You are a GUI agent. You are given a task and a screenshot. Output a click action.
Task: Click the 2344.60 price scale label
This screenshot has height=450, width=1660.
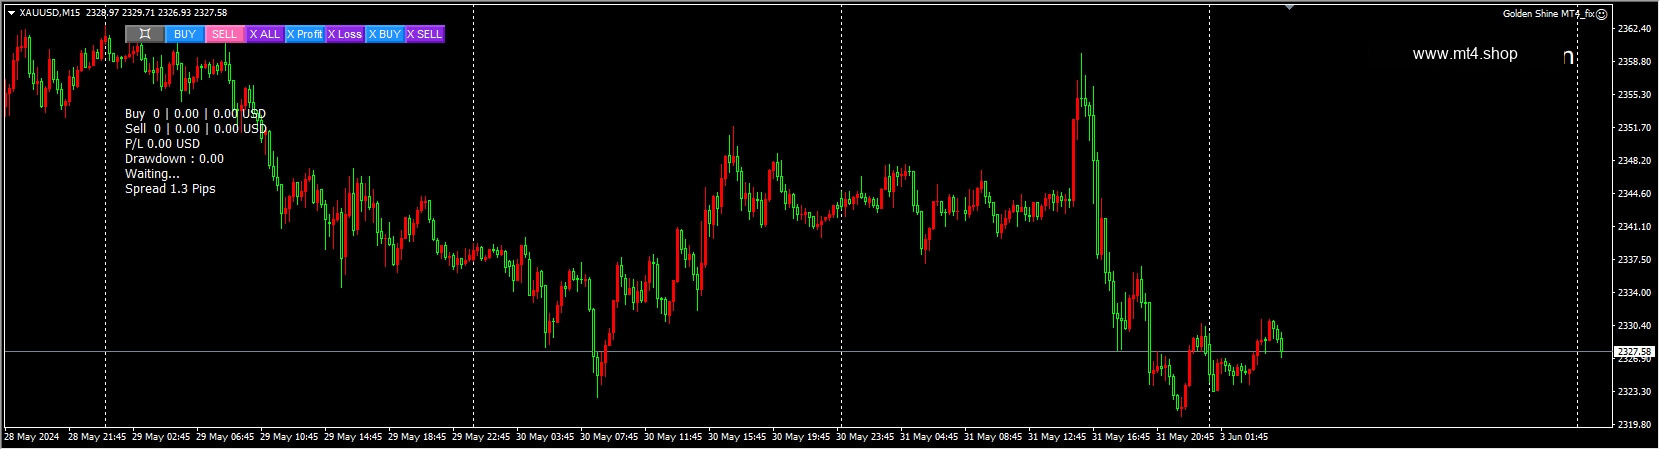click(x=1633, y=194)
